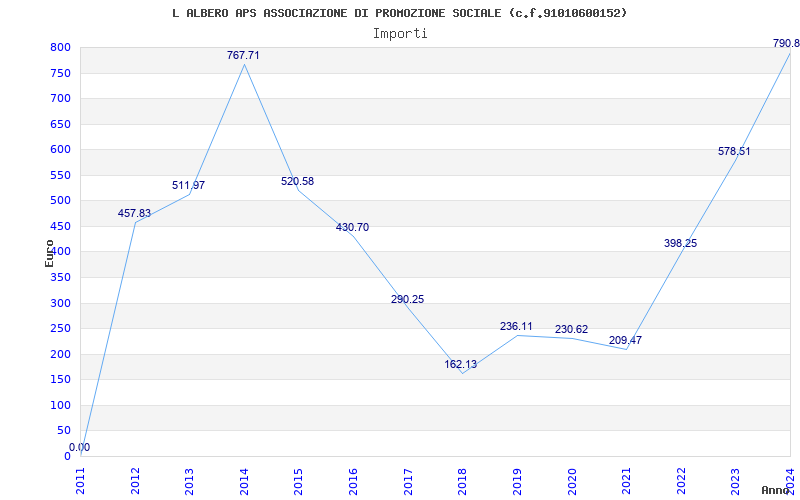Click the chart title with c.f.91010600152
This screenshot has height=500, width=800.
399,13
